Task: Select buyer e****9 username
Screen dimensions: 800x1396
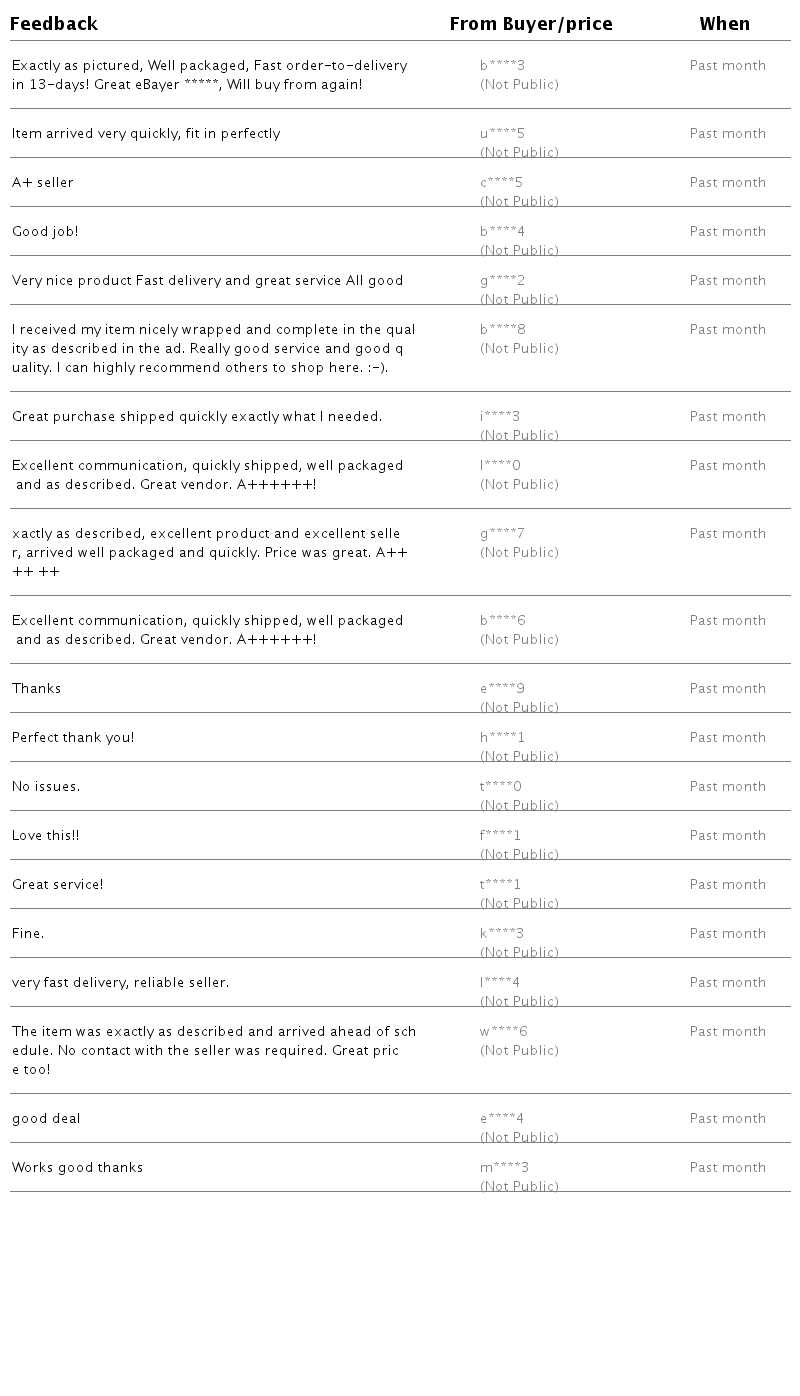Action: 502,689
